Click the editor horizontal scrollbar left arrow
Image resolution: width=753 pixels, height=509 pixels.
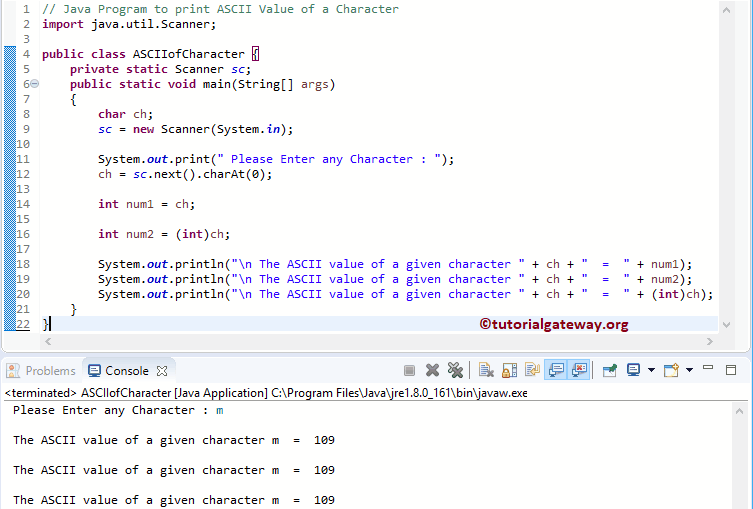click(x=48, y=341)
